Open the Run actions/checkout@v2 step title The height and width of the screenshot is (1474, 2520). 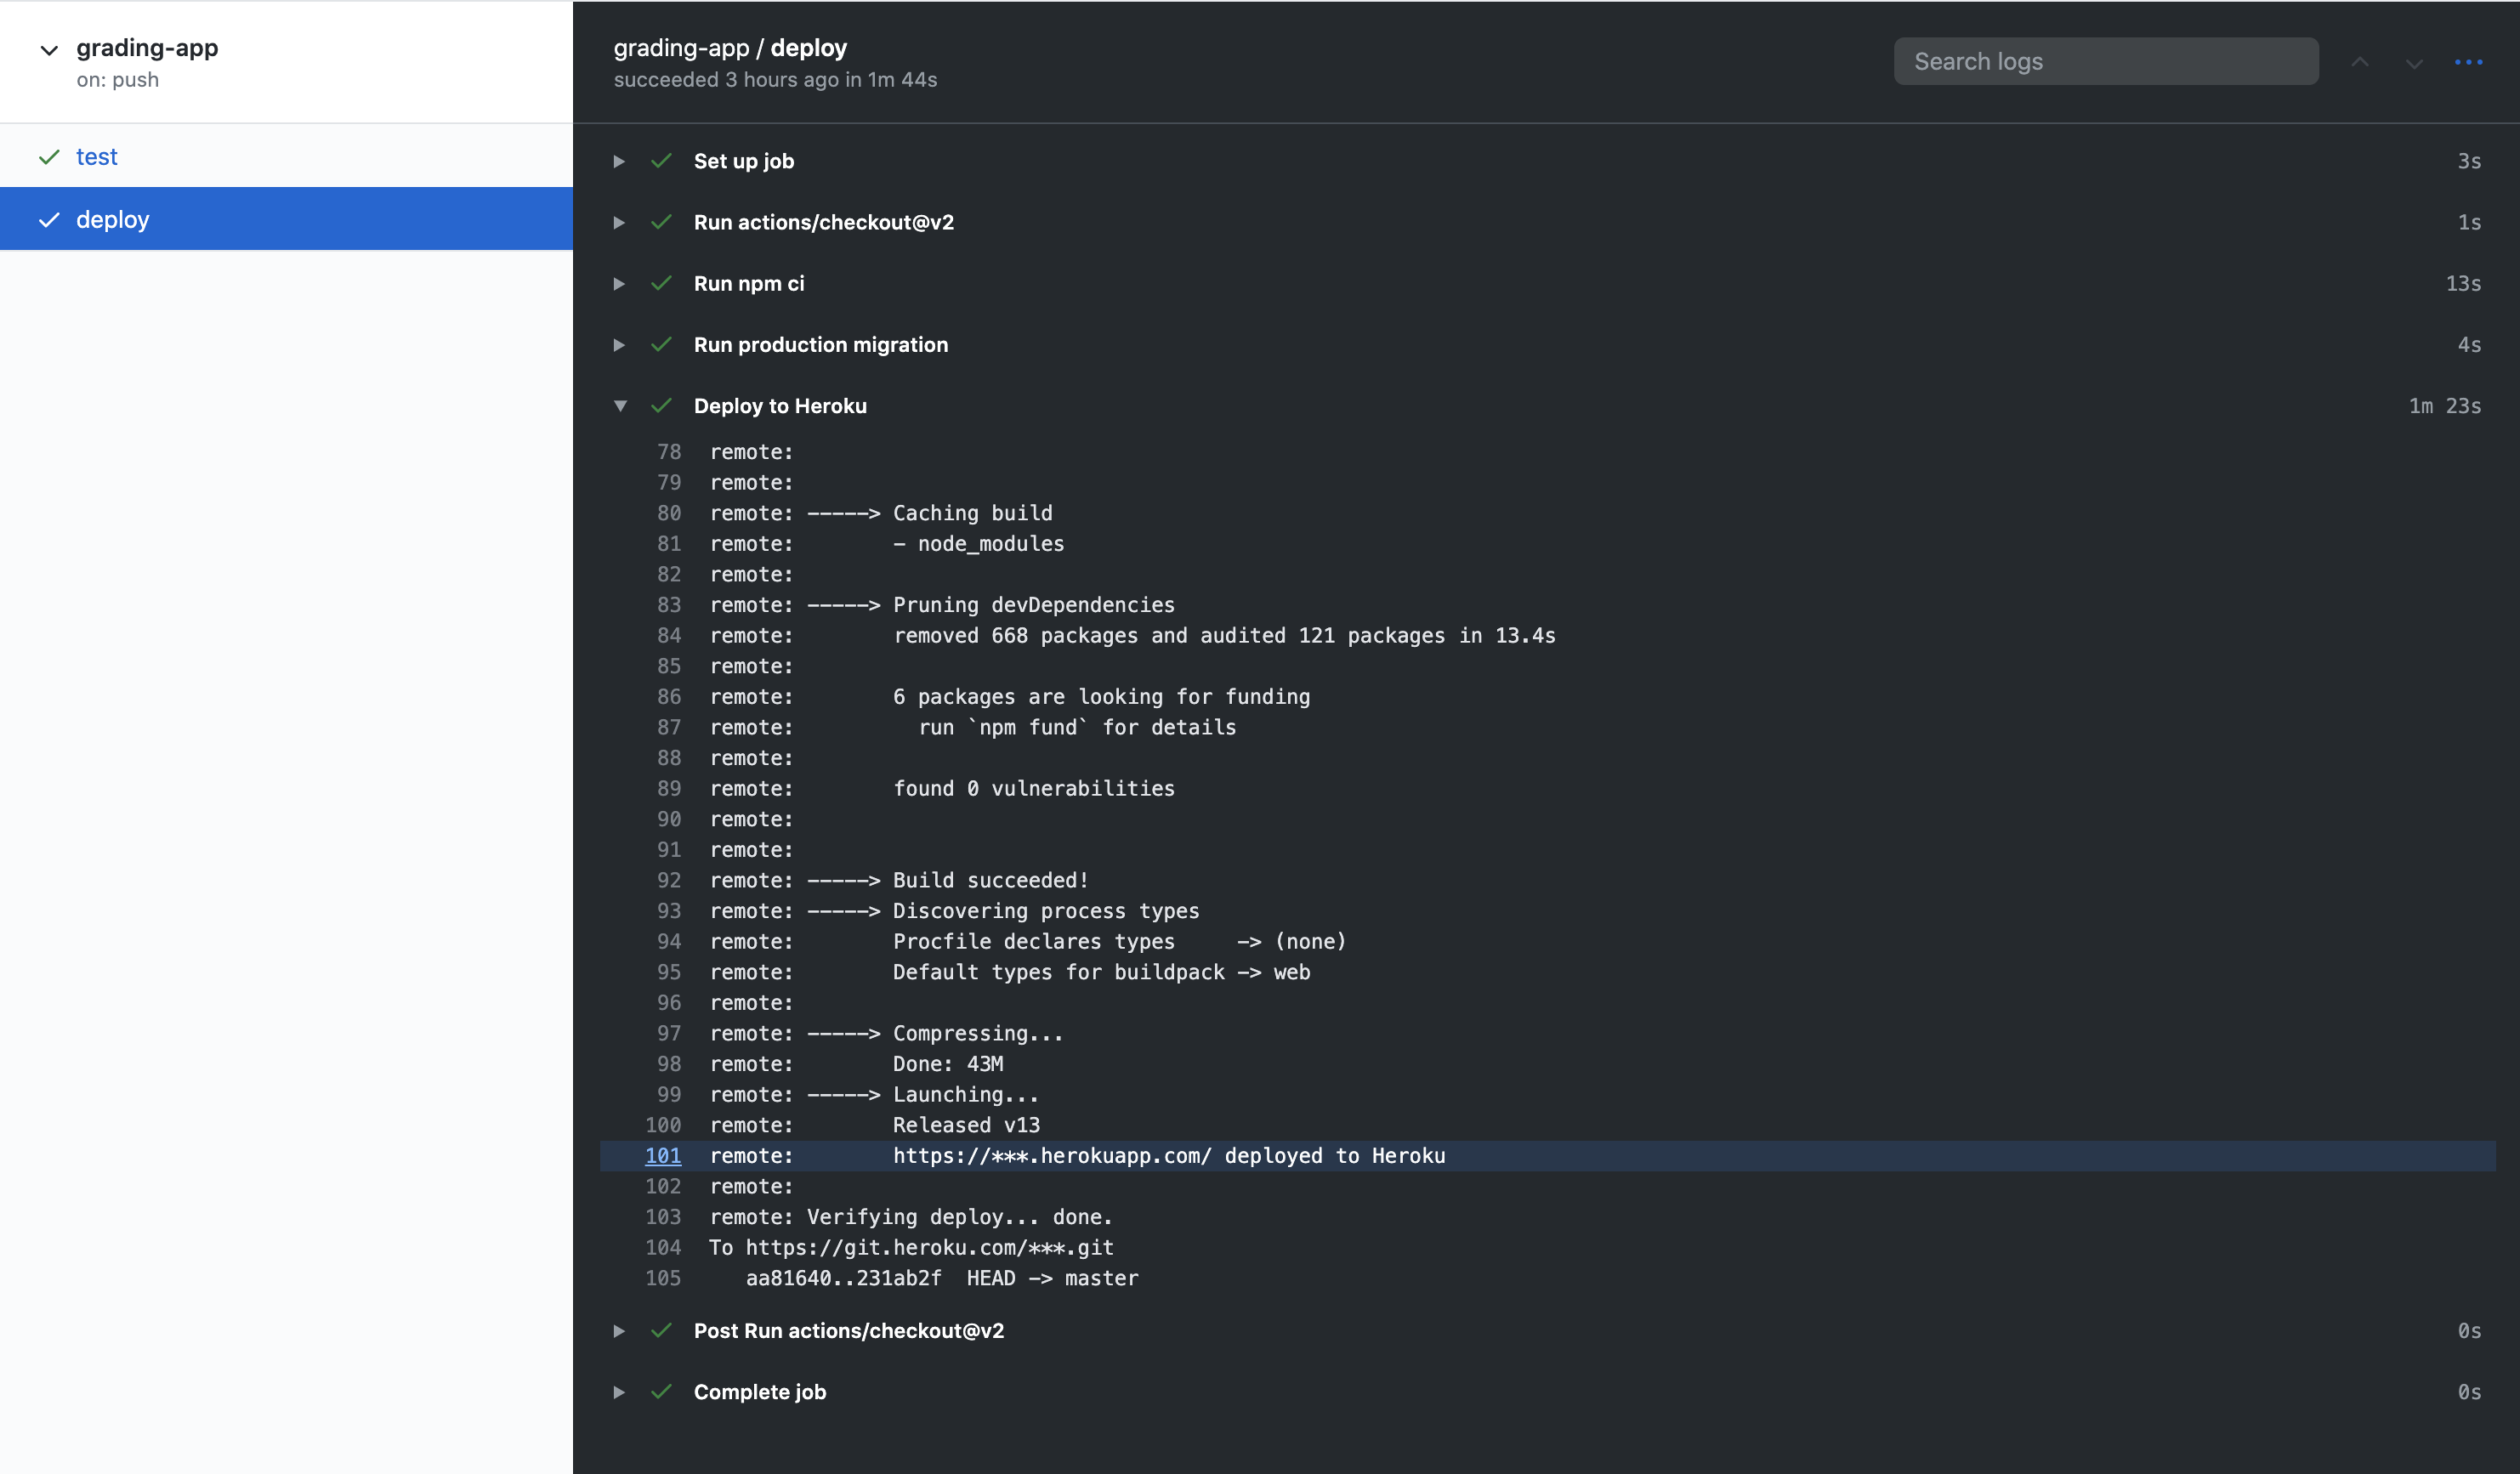pyautogui.click(x=823, y=222)
